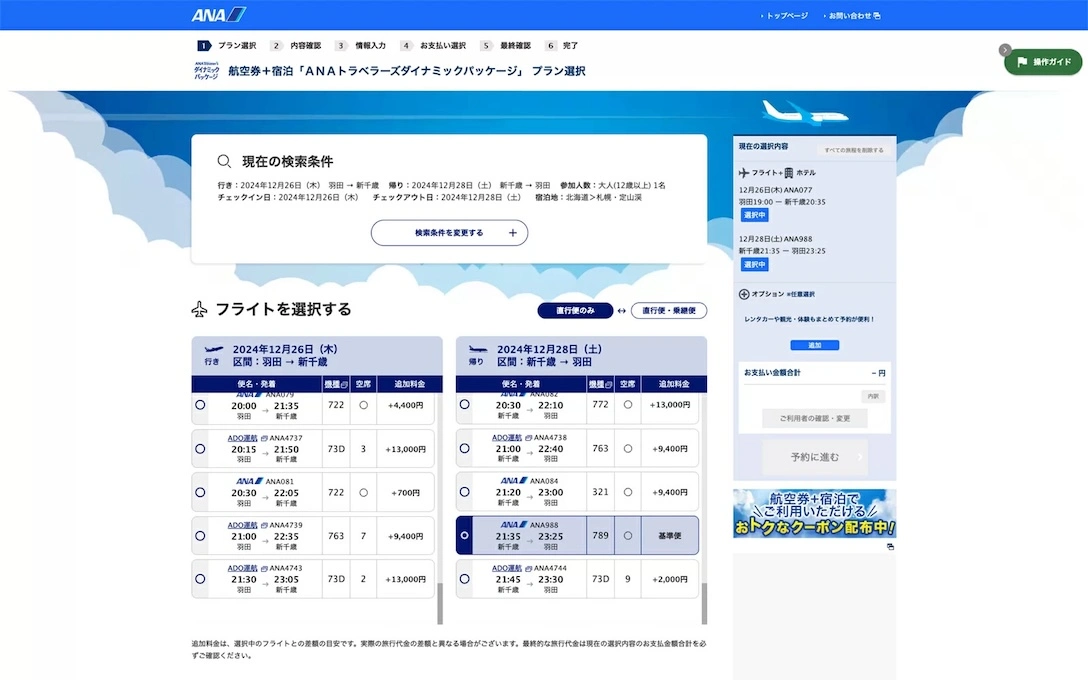Click the window icon next to ANA4743

click(264, 568)
